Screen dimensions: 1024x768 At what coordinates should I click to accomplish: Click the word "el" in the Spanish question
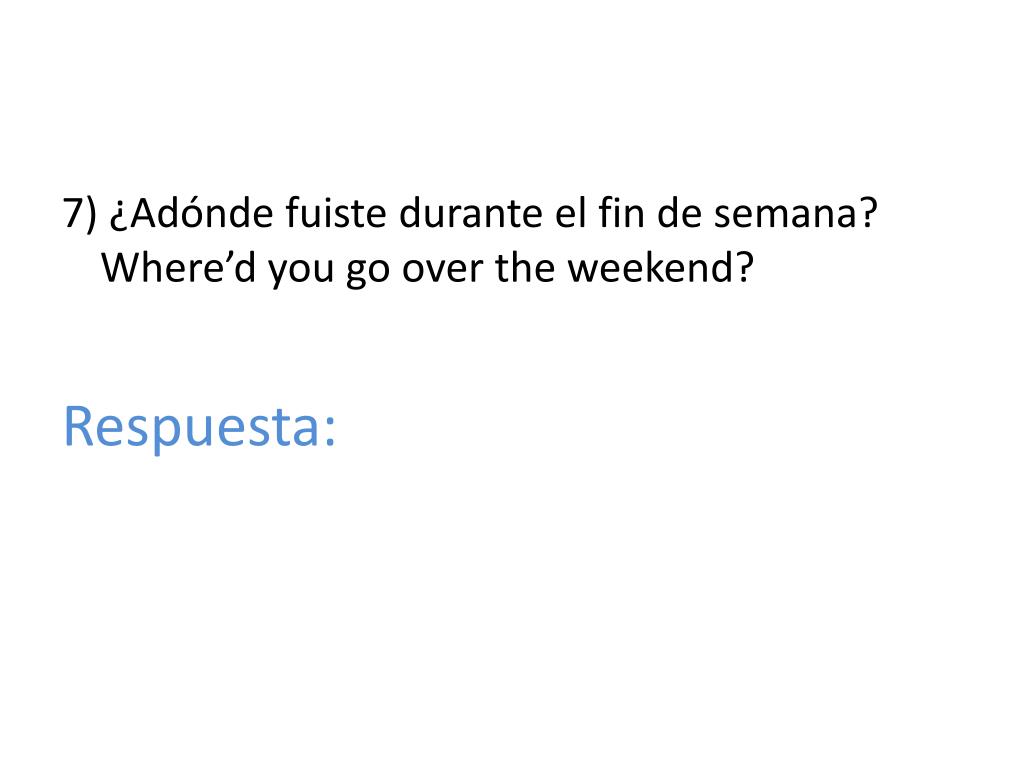[570, 212]
